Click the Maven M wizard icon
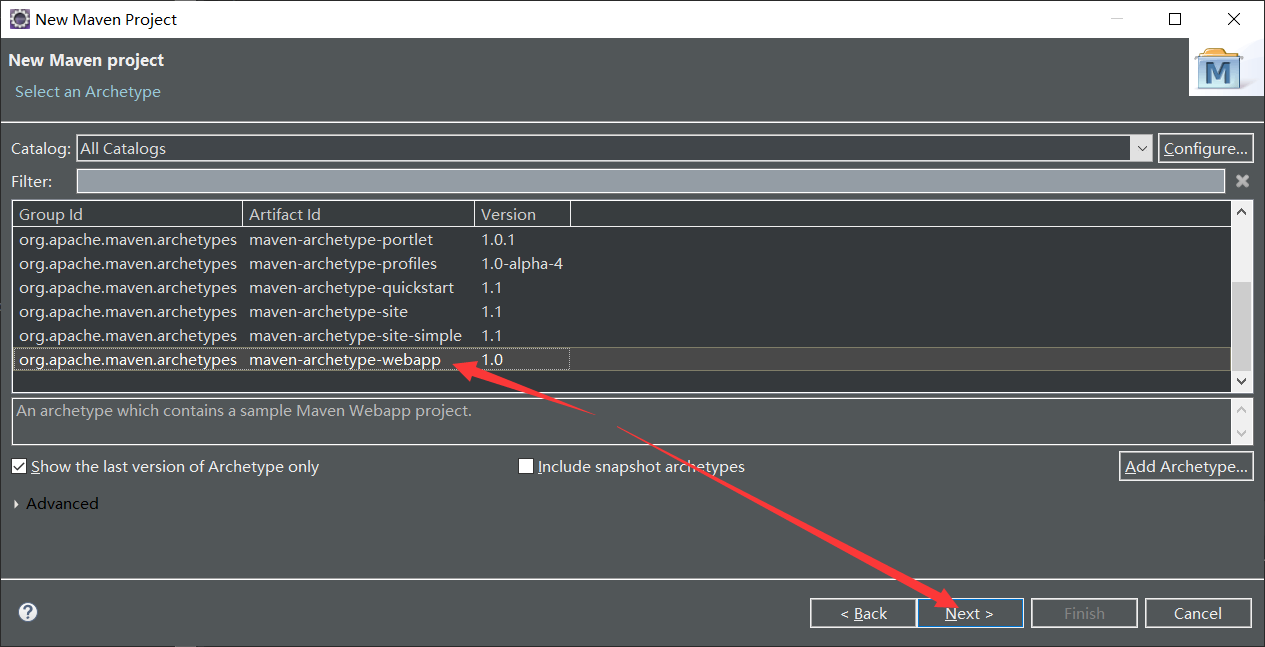 1219,68
